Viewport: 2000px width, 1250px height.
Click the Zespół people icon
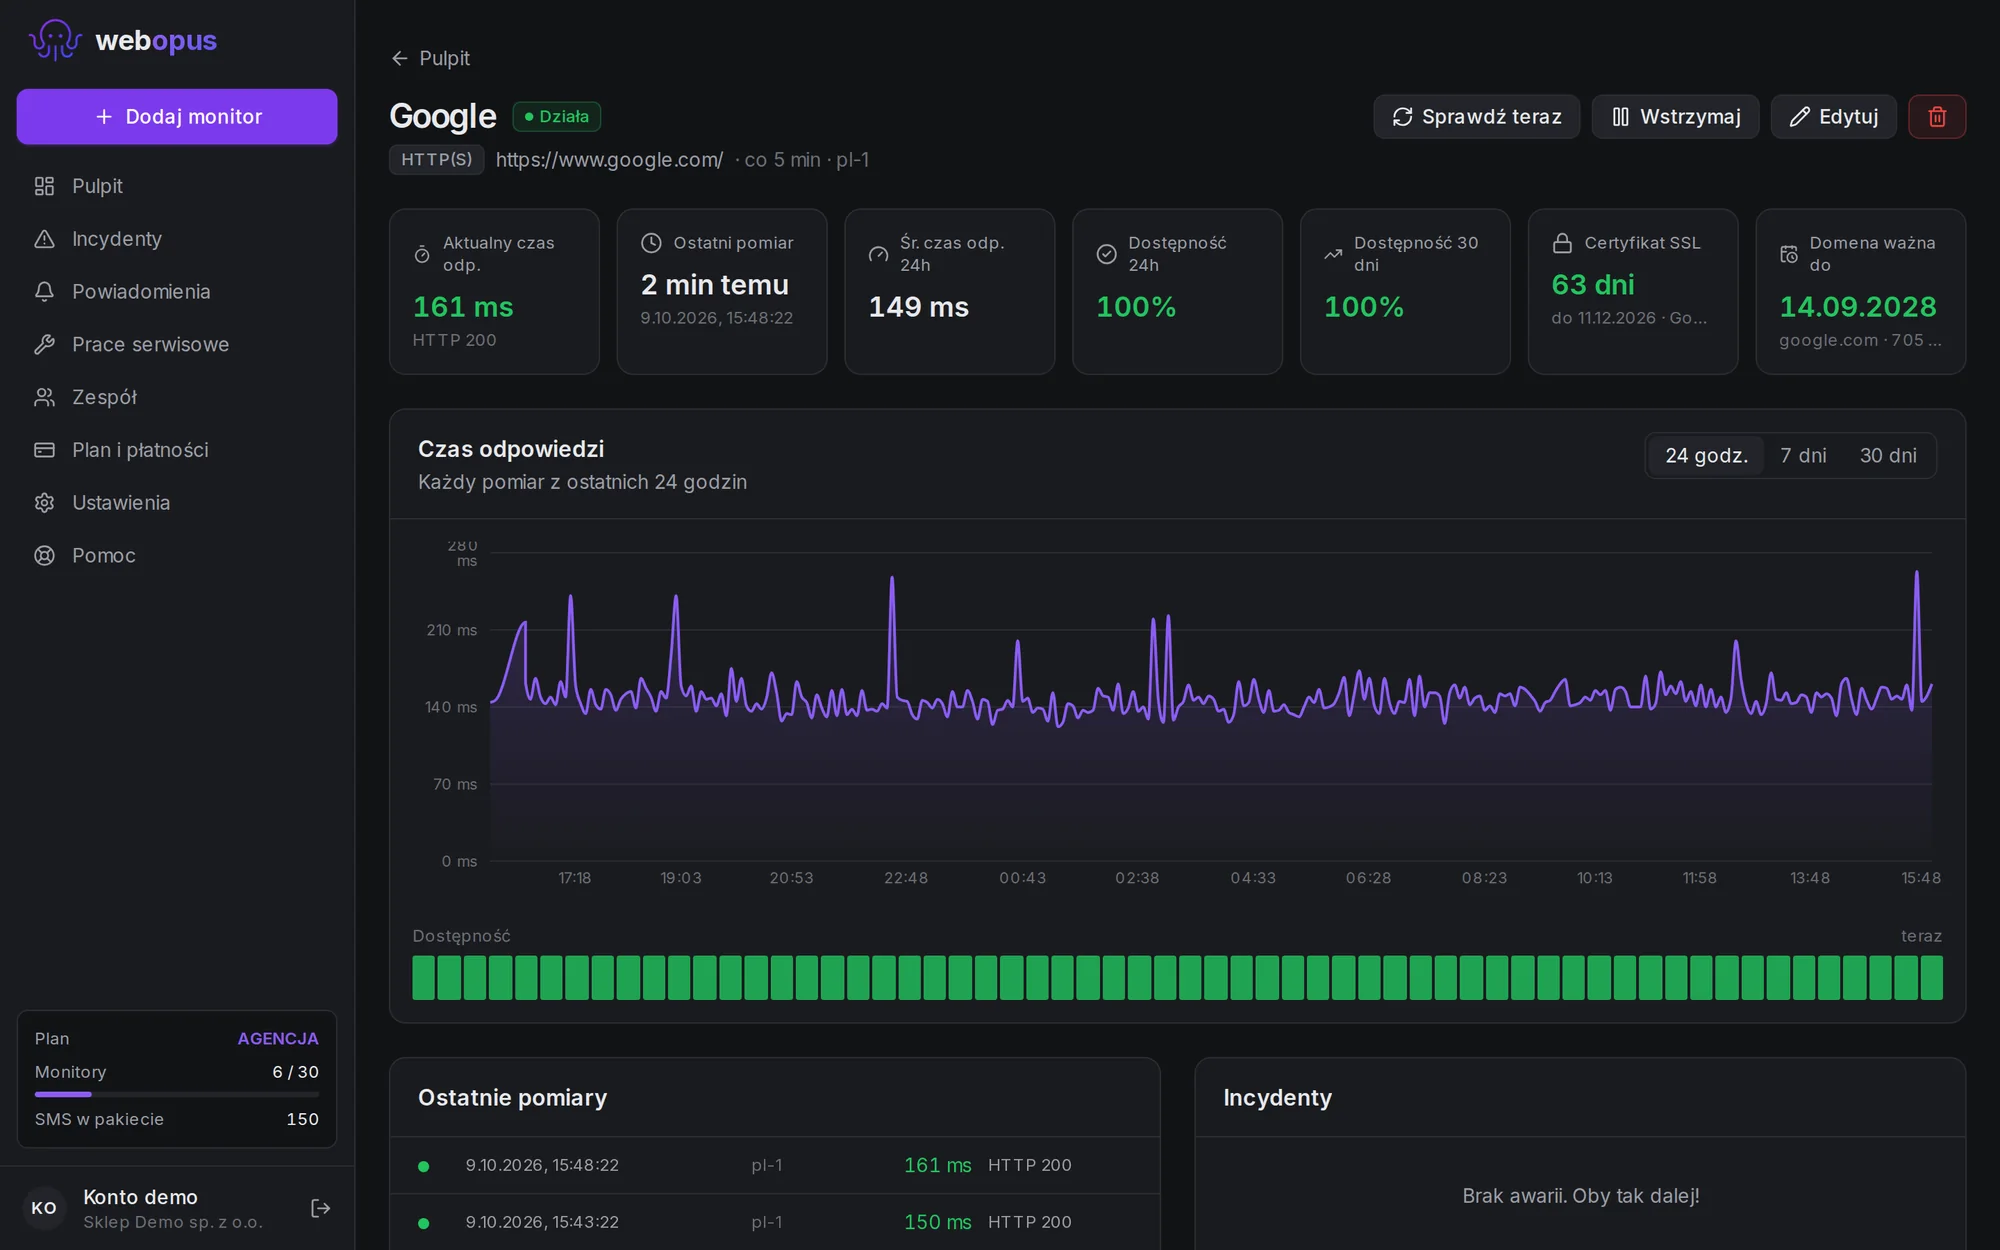[44, 397]
